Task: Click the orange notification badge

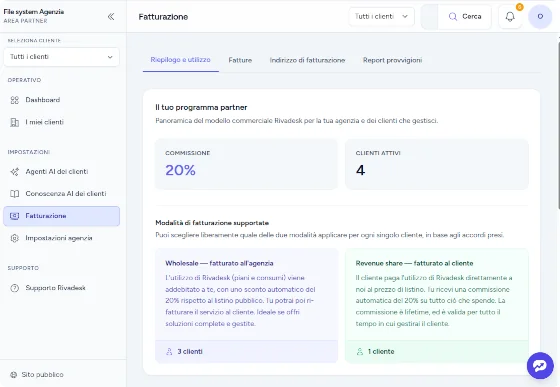Action: [x=520, y=7]
